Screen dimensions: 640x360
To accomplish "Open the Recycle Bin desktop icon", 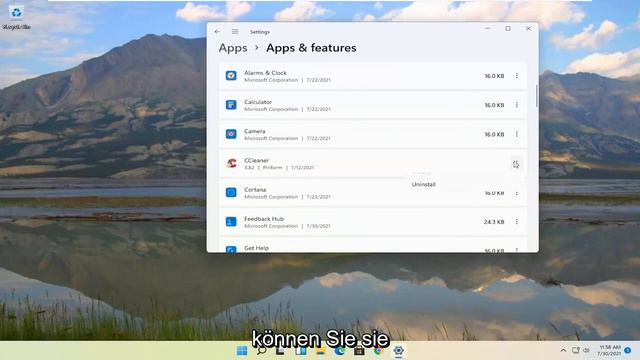I will 16,17.
